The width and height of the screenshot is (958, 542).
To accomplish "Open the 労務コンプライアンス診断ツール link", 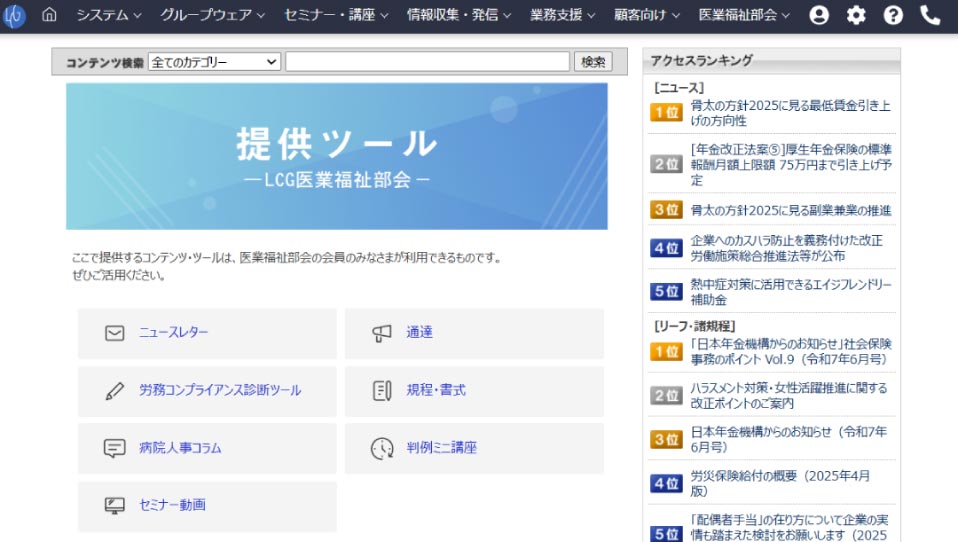I will click(220, 390).
